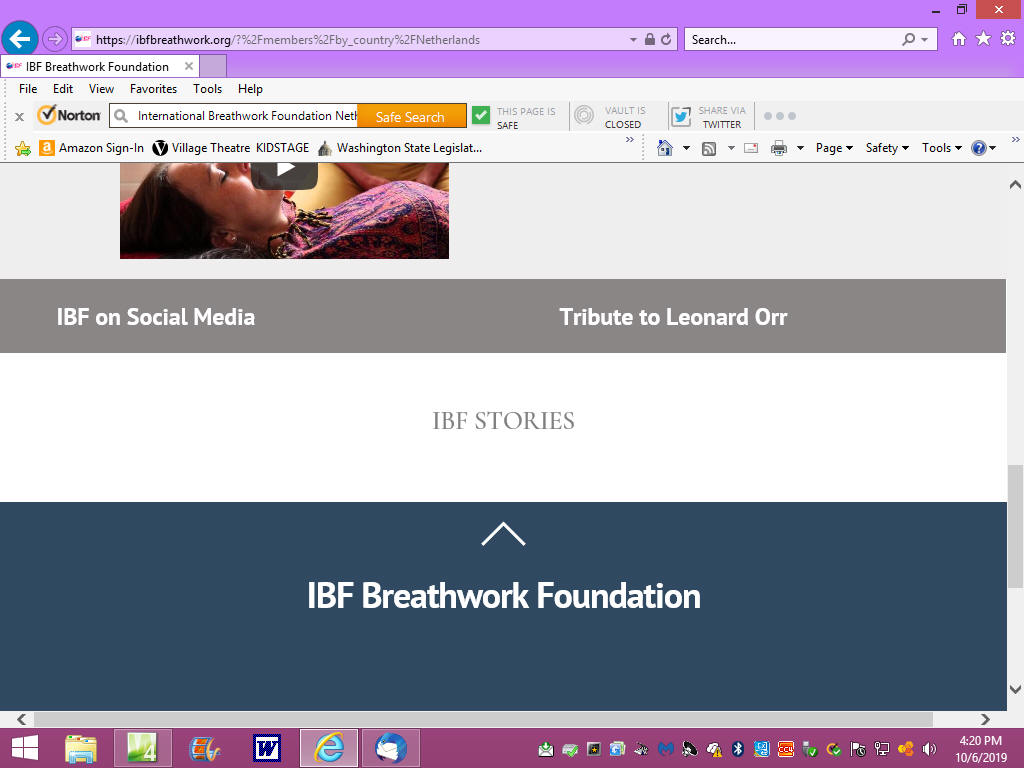Open the address bar autocomplete dropdown arrow
Screen dimensions: 1024x768
633,40
